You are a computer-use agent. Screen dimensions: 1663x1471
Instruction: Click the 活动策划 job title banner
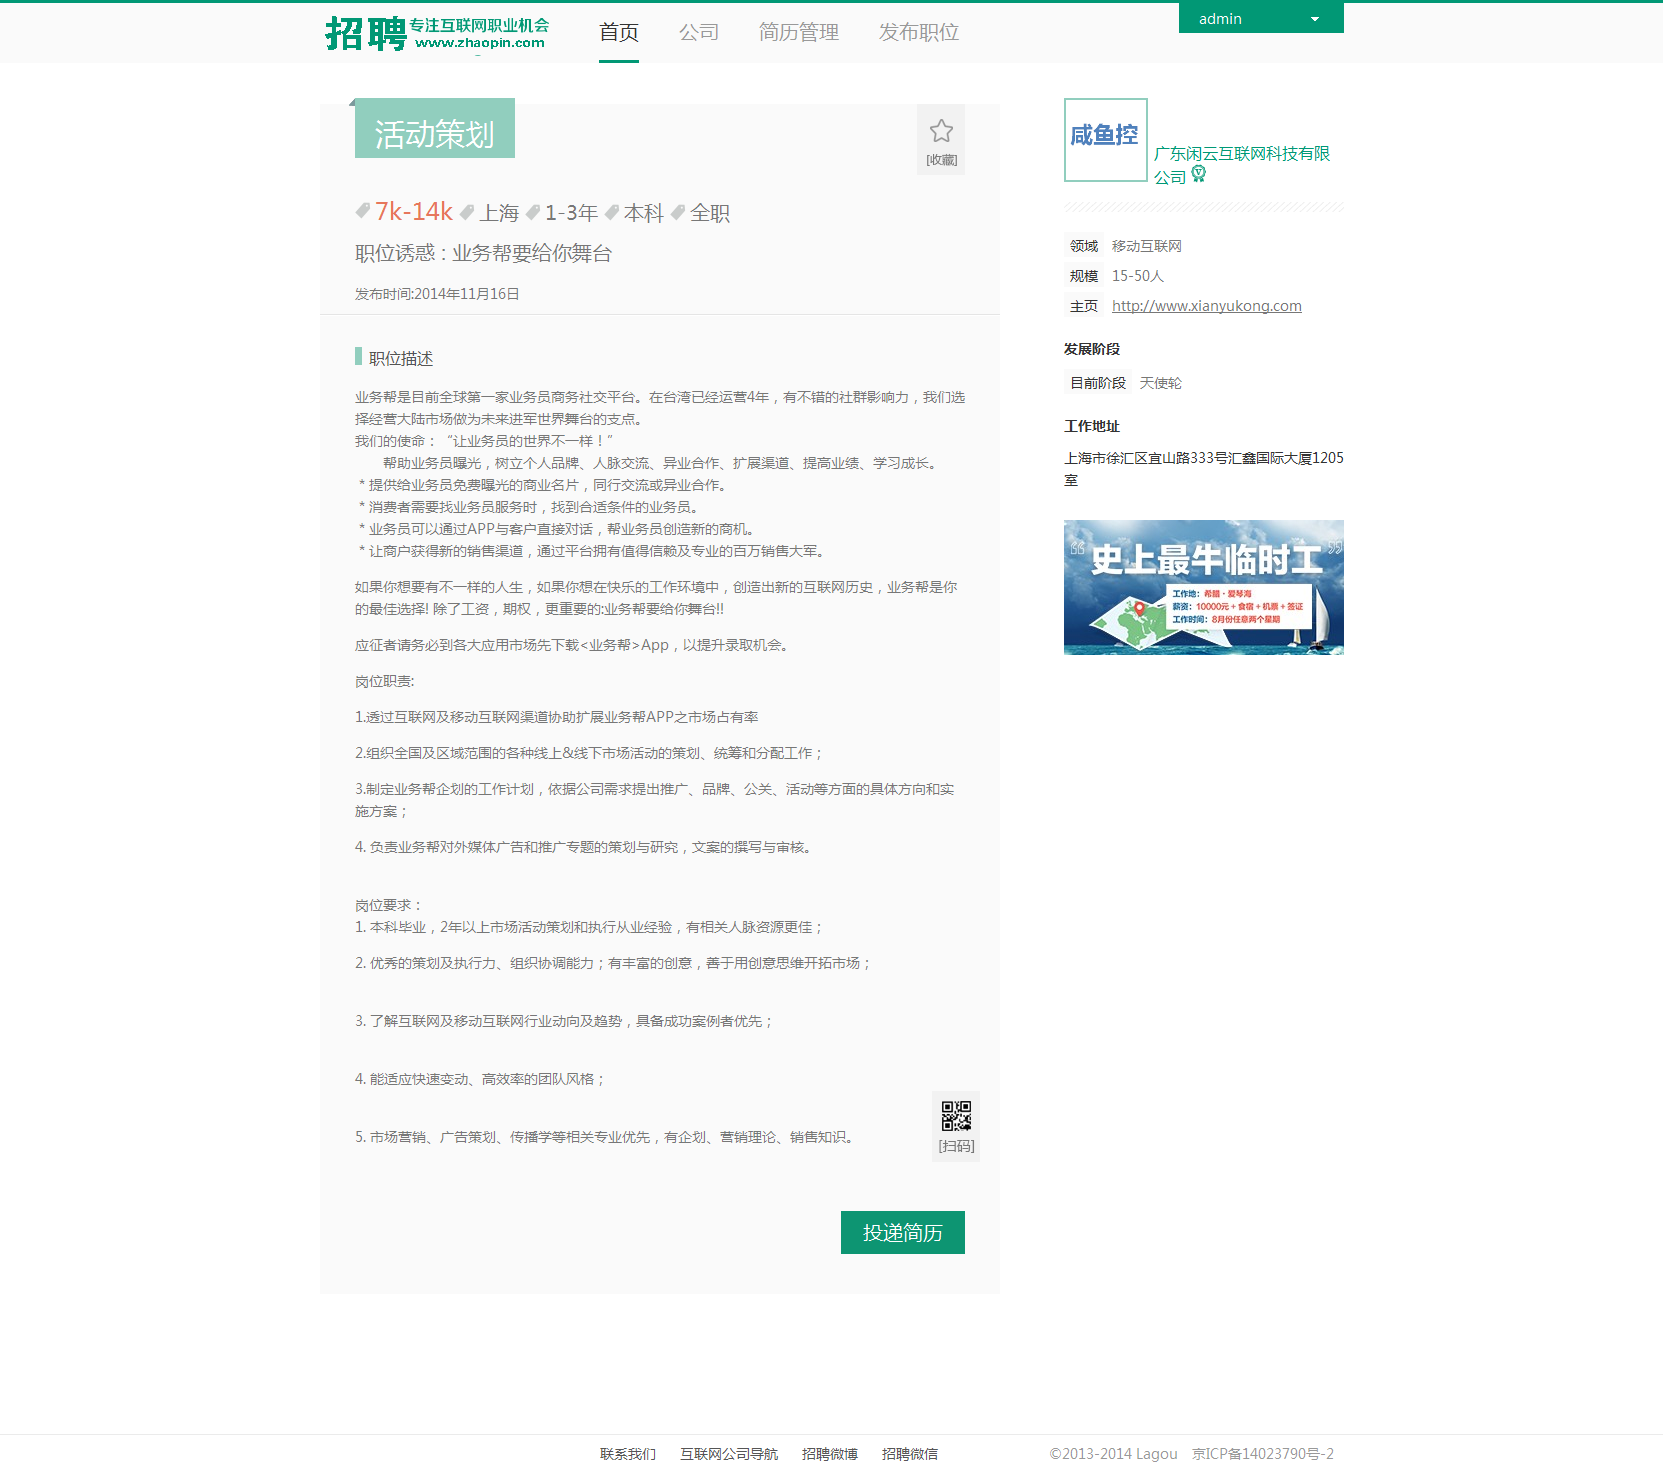(434, 130)
